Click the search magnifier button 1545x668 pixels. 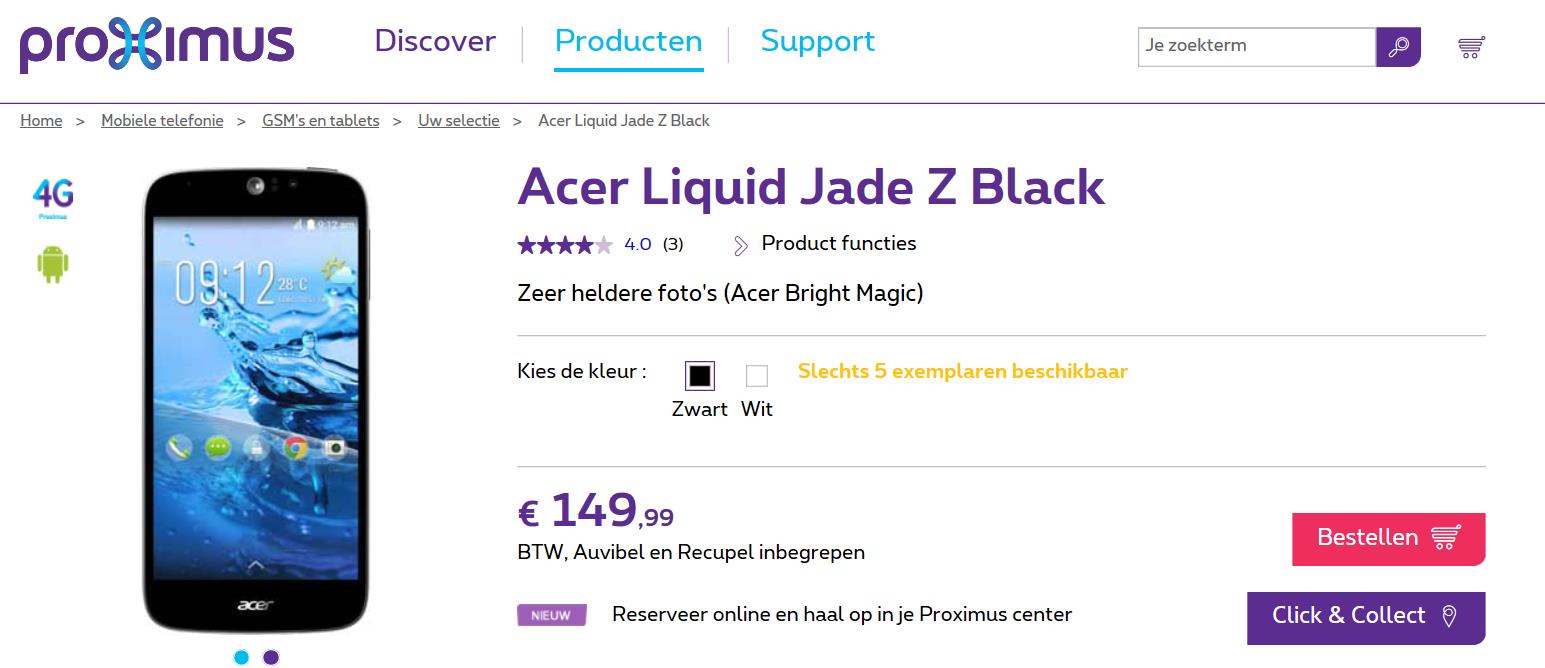coord(1398,47)
